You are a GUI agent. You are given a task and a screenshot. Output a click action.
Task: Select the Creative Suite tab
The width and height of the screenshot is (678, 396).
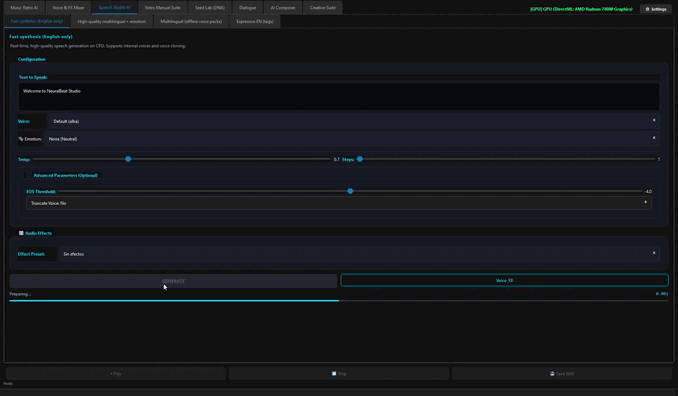click(x=323, y=8)
